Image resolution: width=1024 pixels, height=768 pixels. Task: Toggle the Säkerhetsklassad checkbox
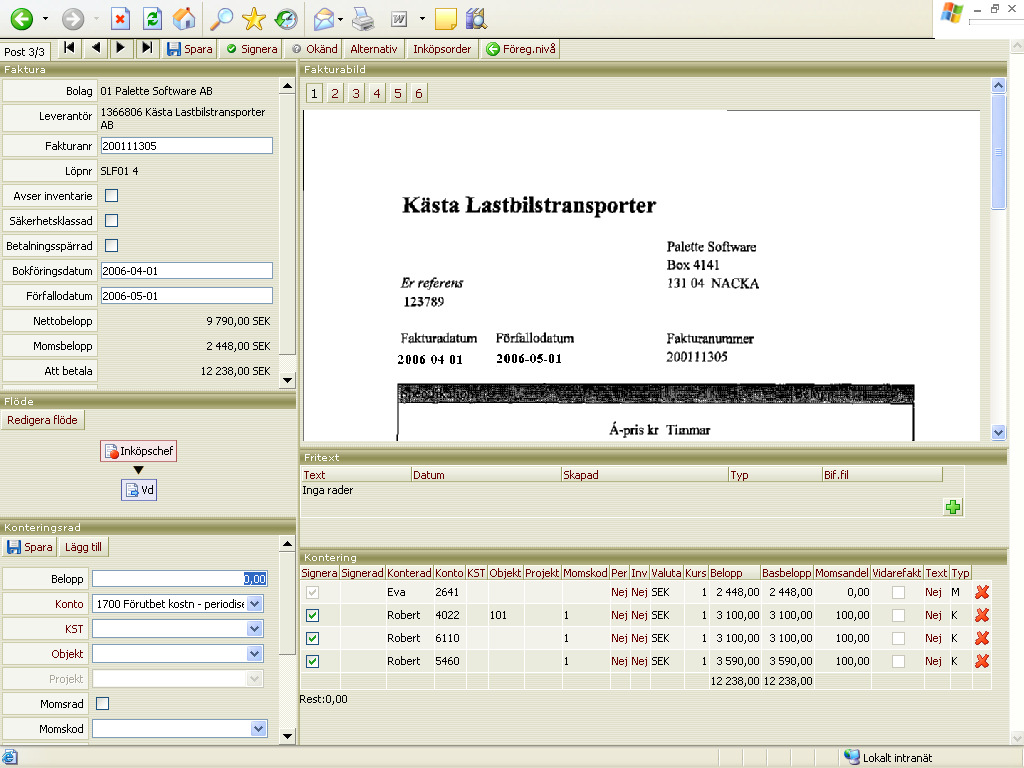[x=112, y=221]
